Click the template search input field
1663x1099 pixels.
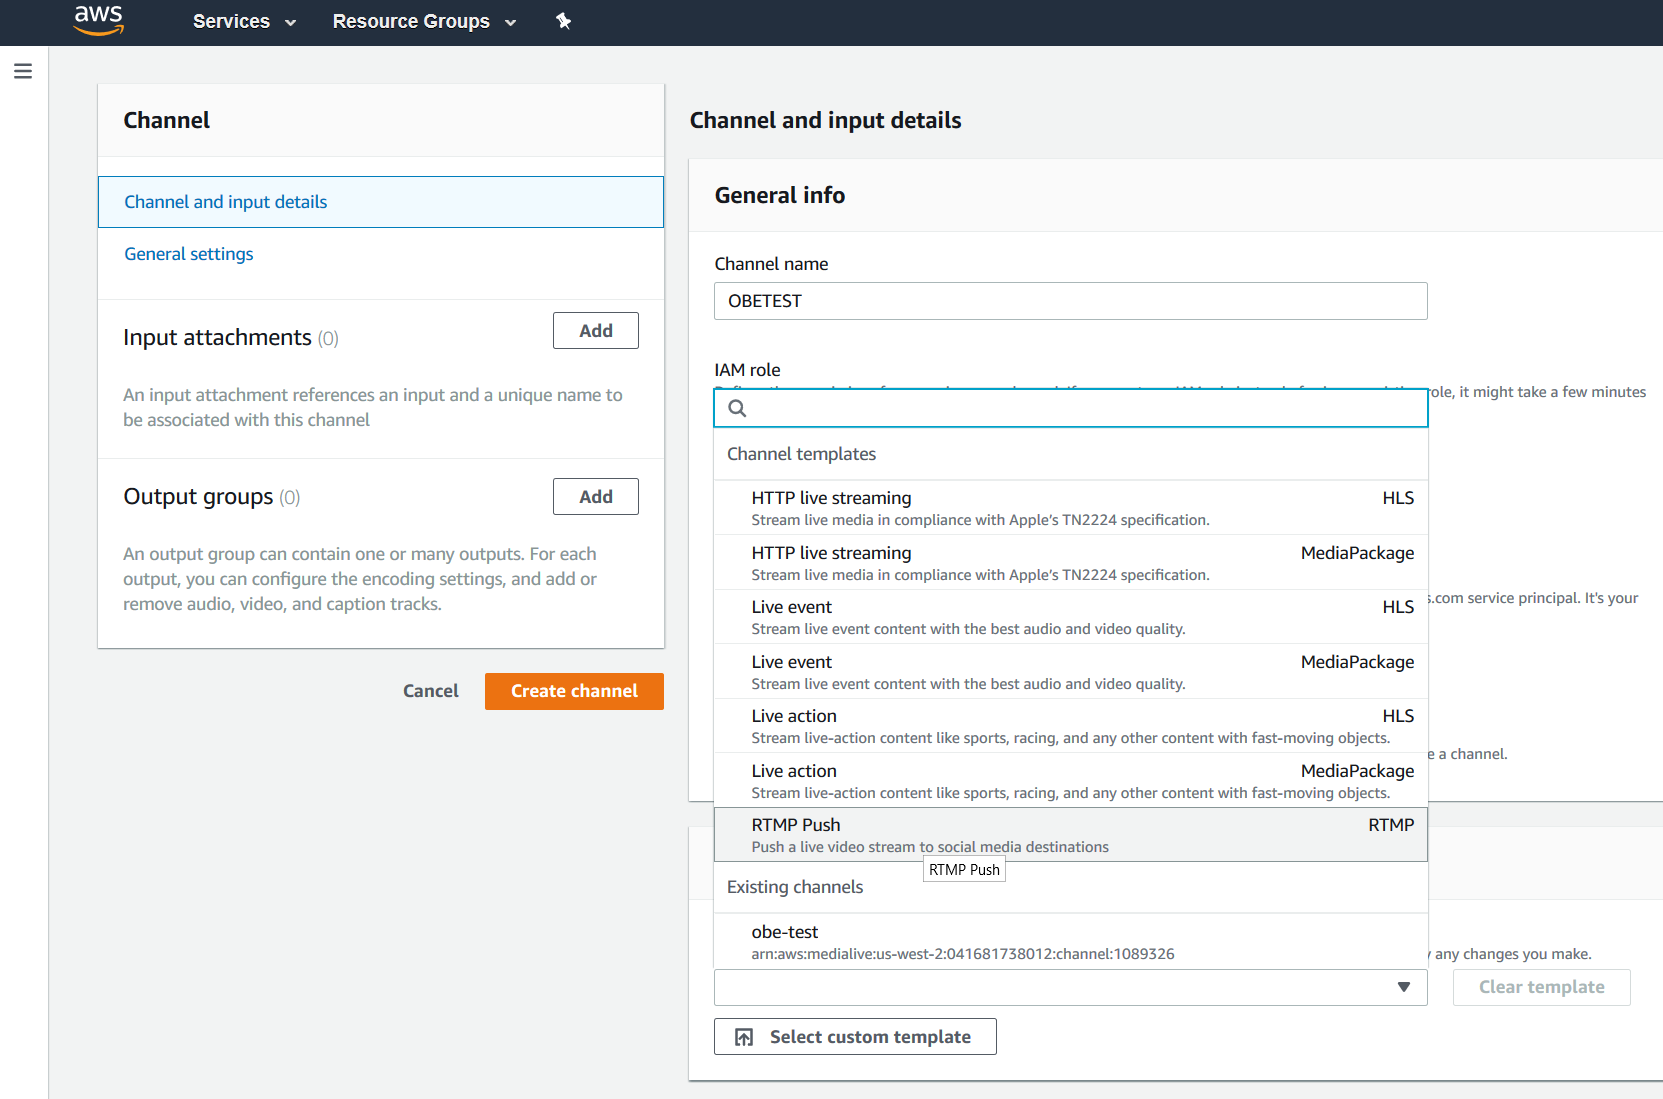pos(1071,408)
